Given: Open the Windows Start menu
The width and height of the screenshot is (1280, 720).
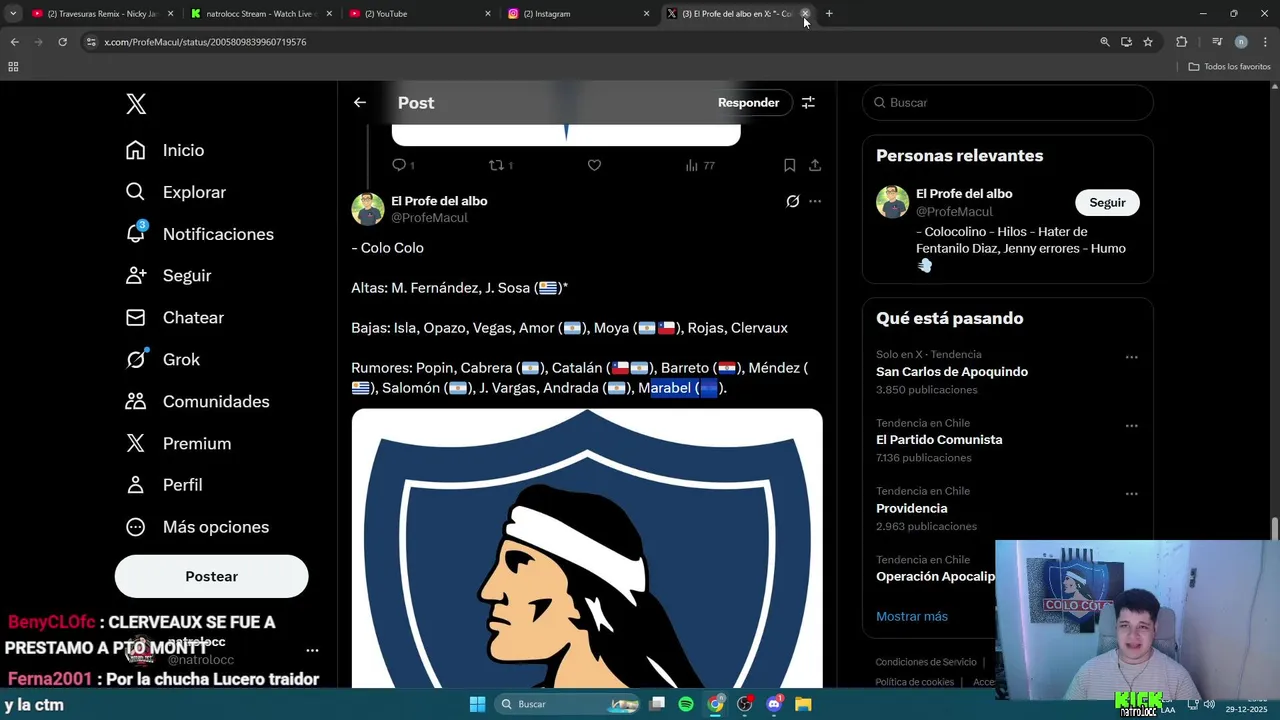Looking at the screenshot, I should pyautogui.click(x=477, y=704).
